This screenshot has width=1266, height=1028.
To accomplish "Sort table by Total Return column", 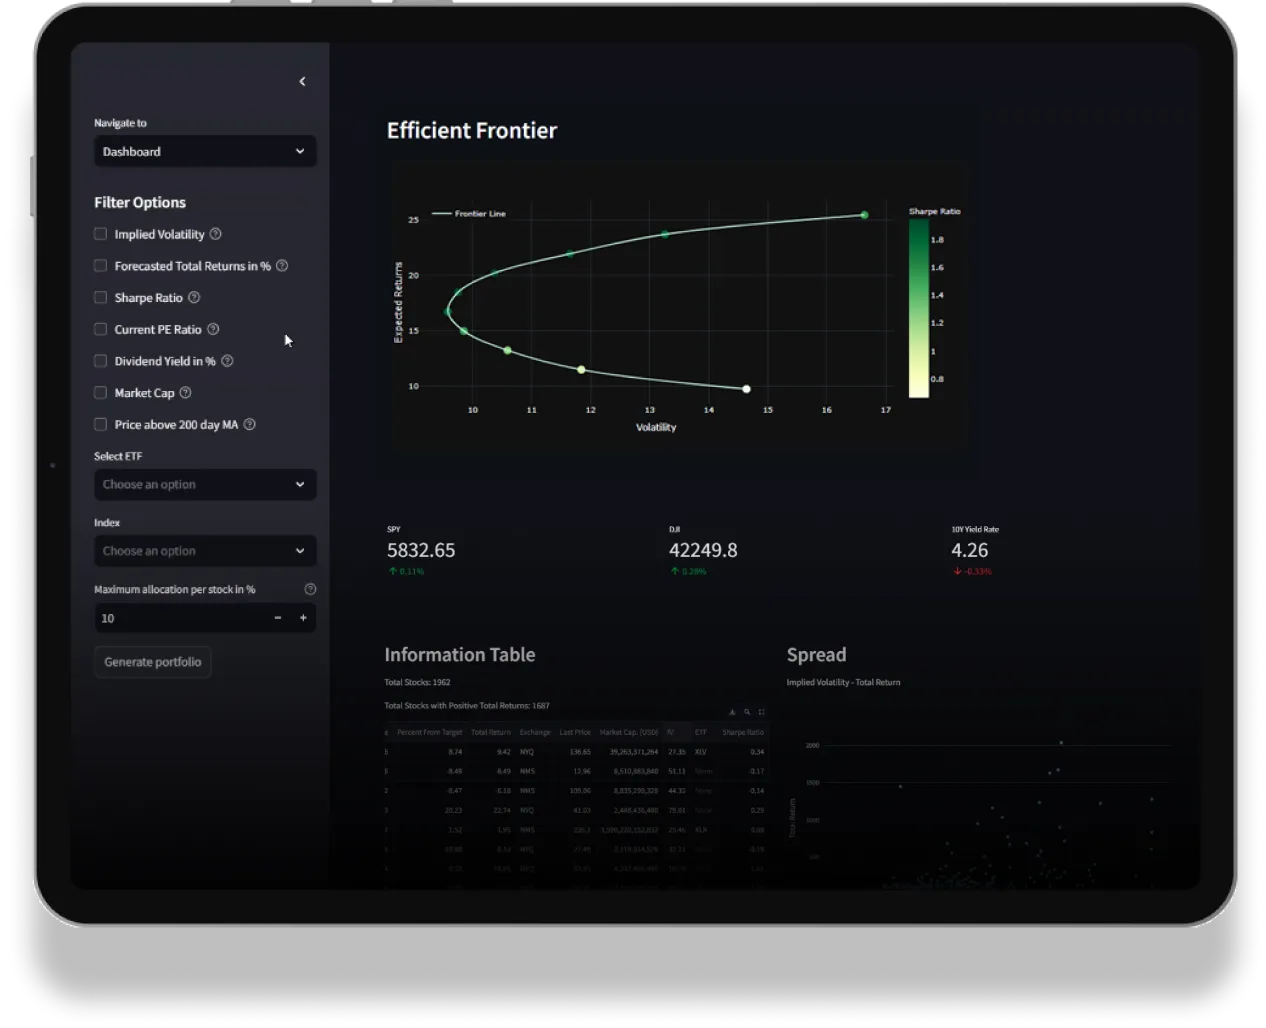I will click(491, 732).
